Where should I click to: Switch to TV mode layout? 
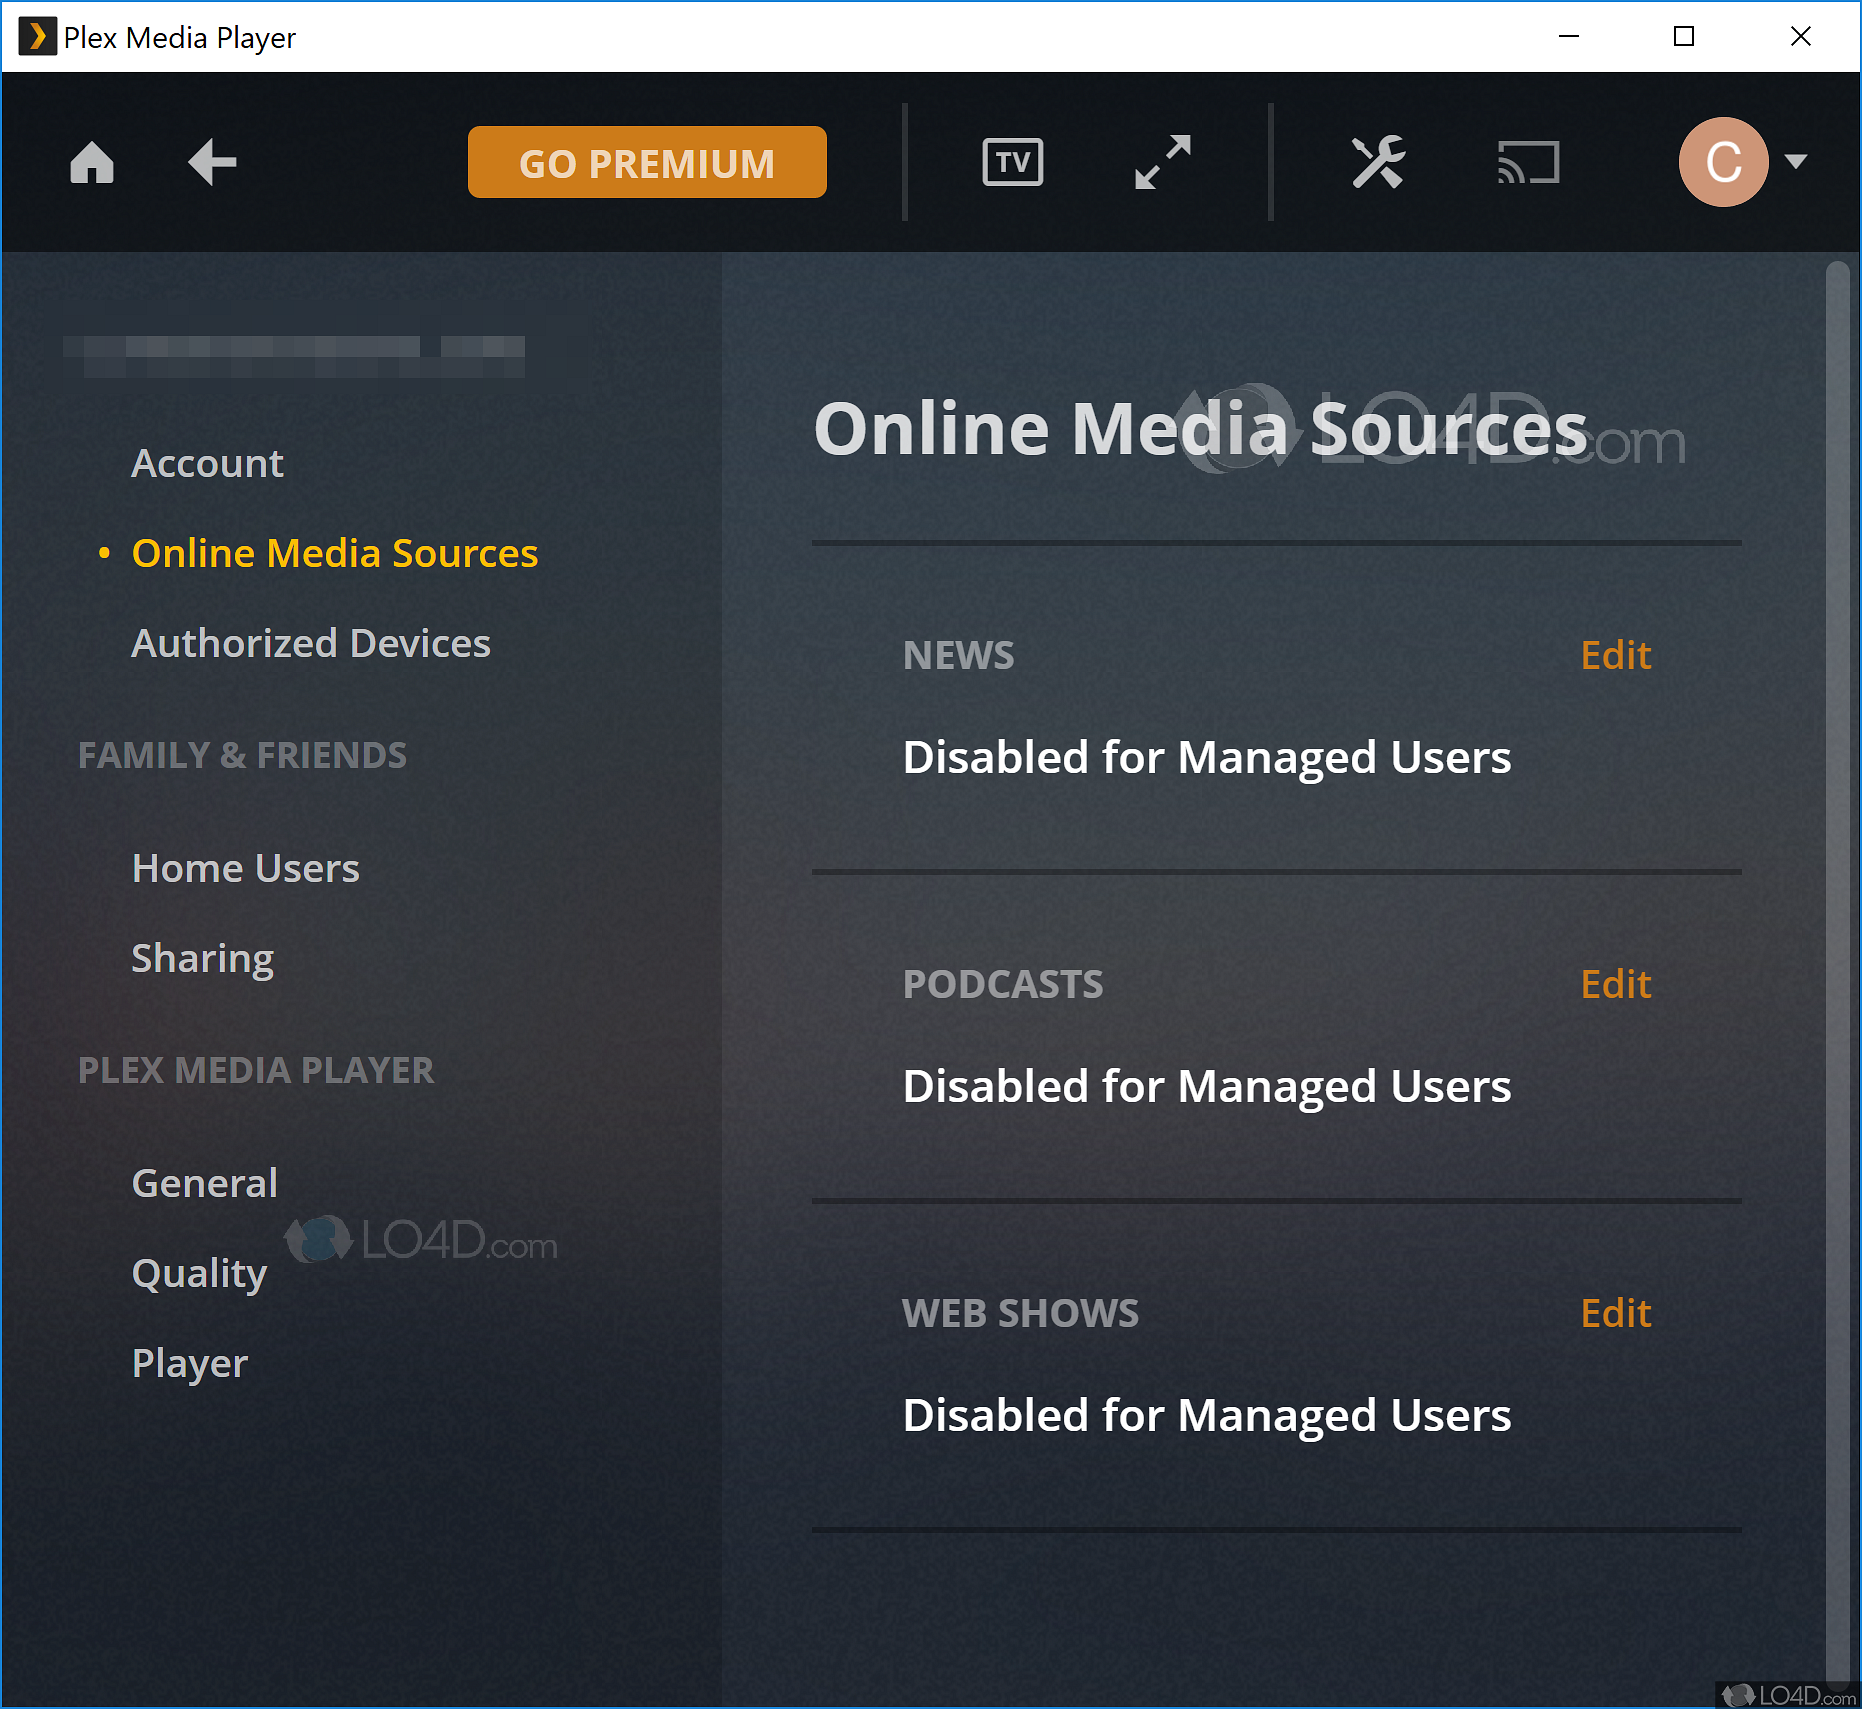coord(1012,163)
